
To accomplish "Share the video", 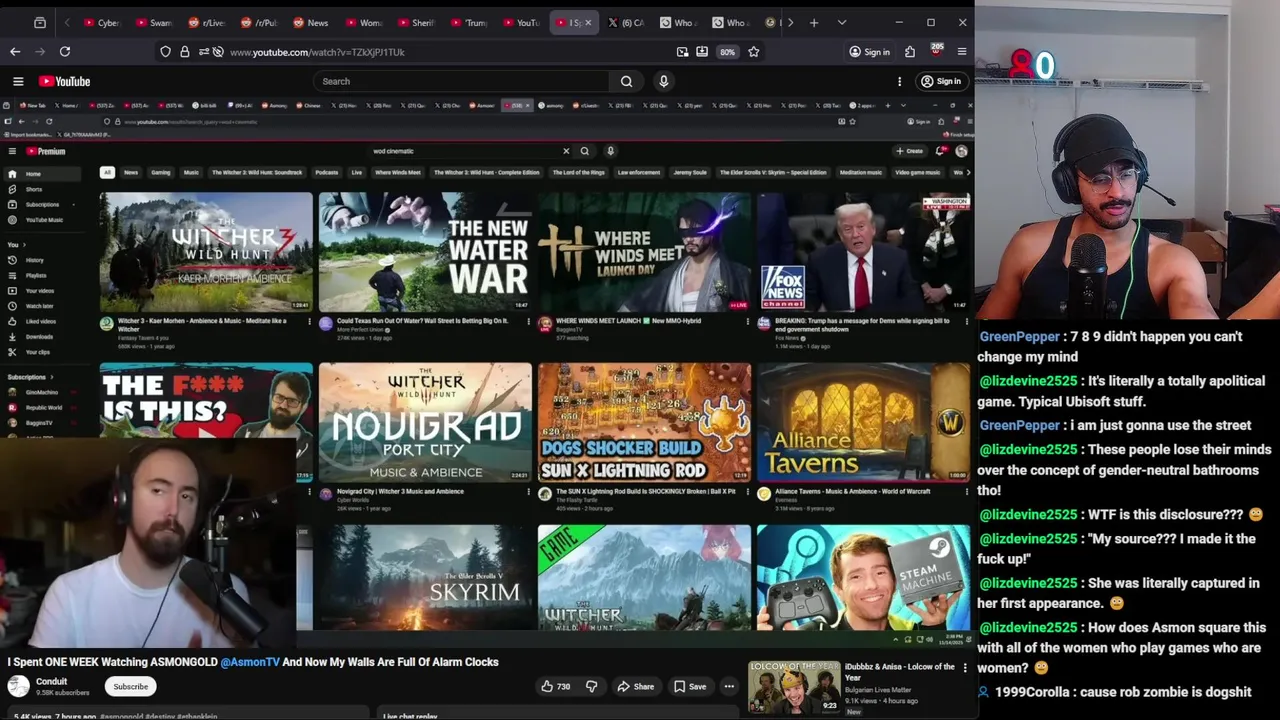I will (x=635, y=687).
